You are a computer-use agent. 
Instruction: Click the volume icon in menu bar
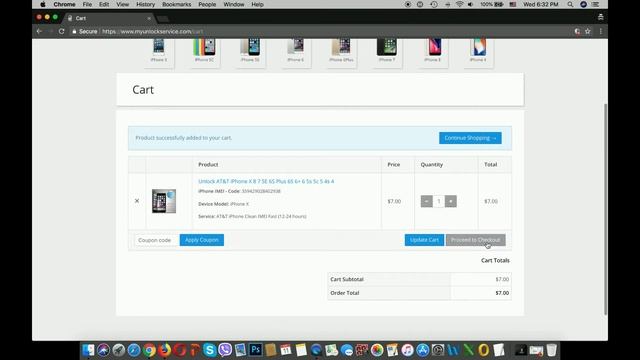pyautogui.click(x=471, y=4)
